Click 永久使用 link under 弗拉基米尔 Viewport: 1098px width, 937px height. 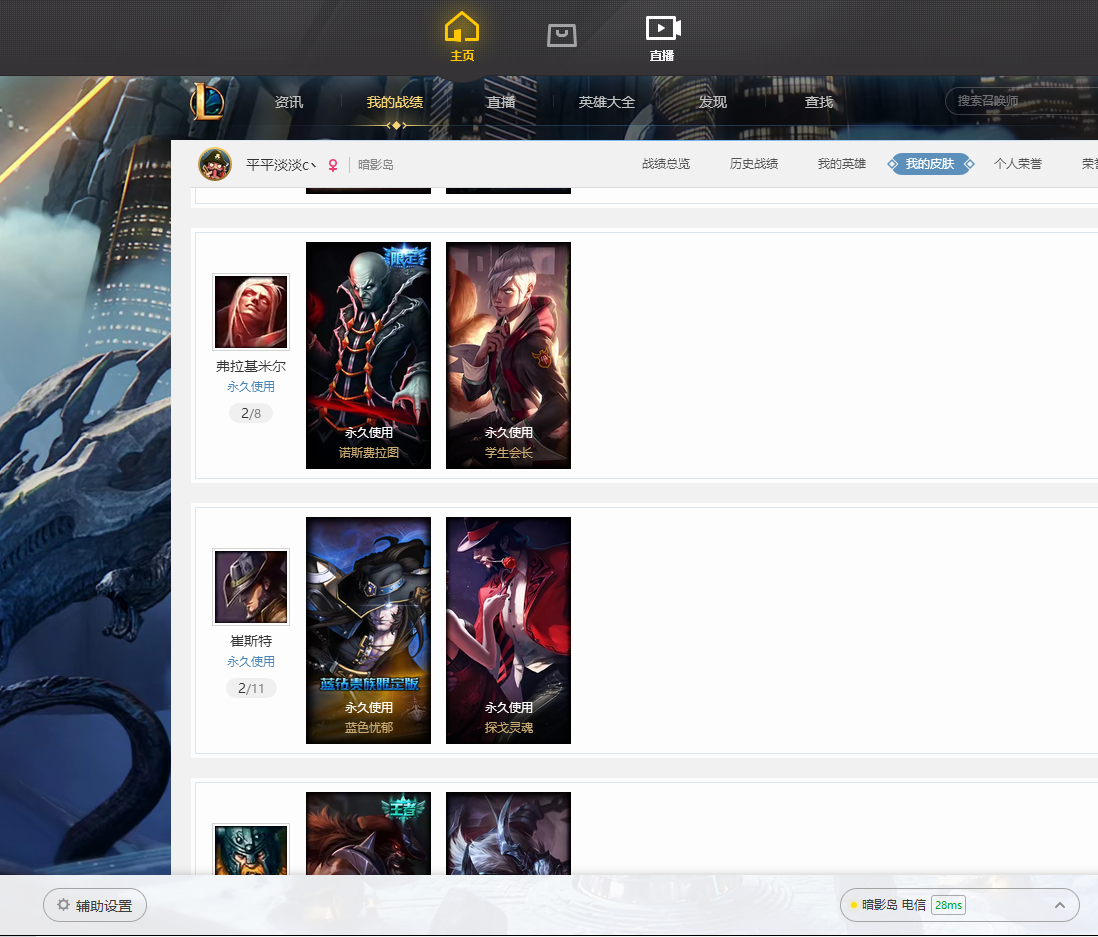click(x=251, y=387)
